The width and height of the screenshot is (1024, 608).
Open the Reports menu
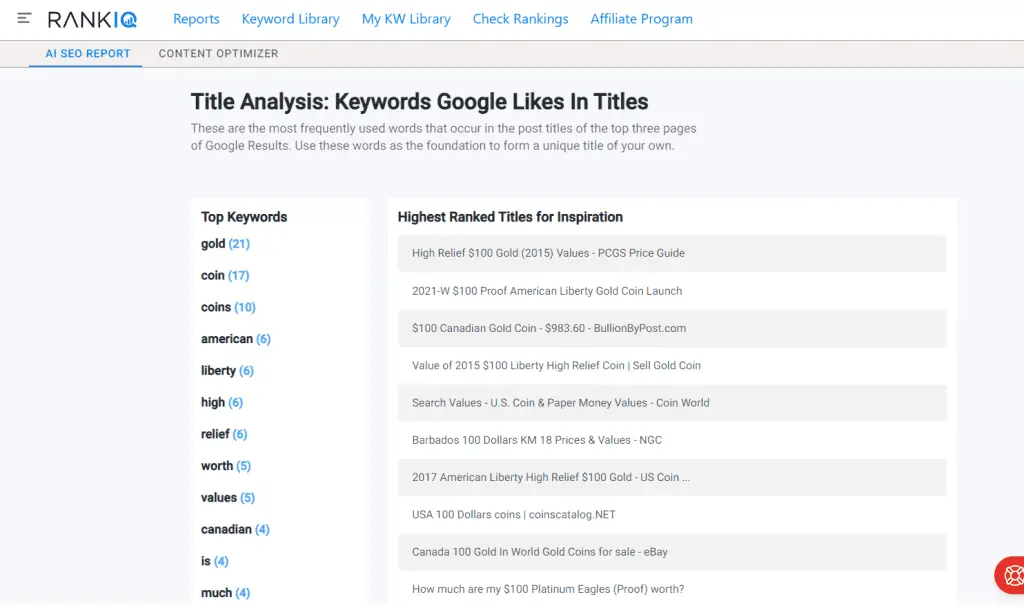196,19
